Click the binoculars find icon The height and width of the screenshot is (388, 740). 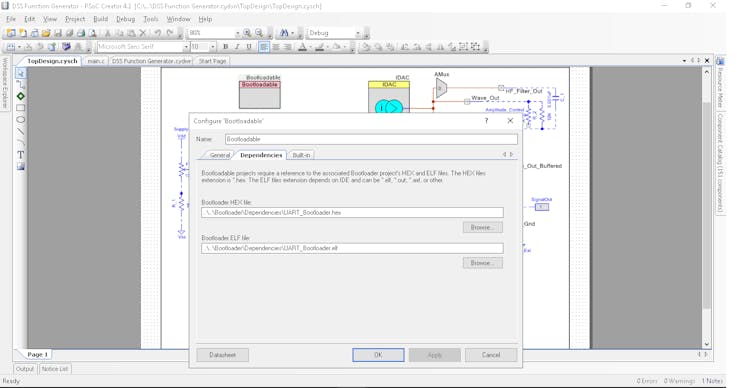point(284,33)
